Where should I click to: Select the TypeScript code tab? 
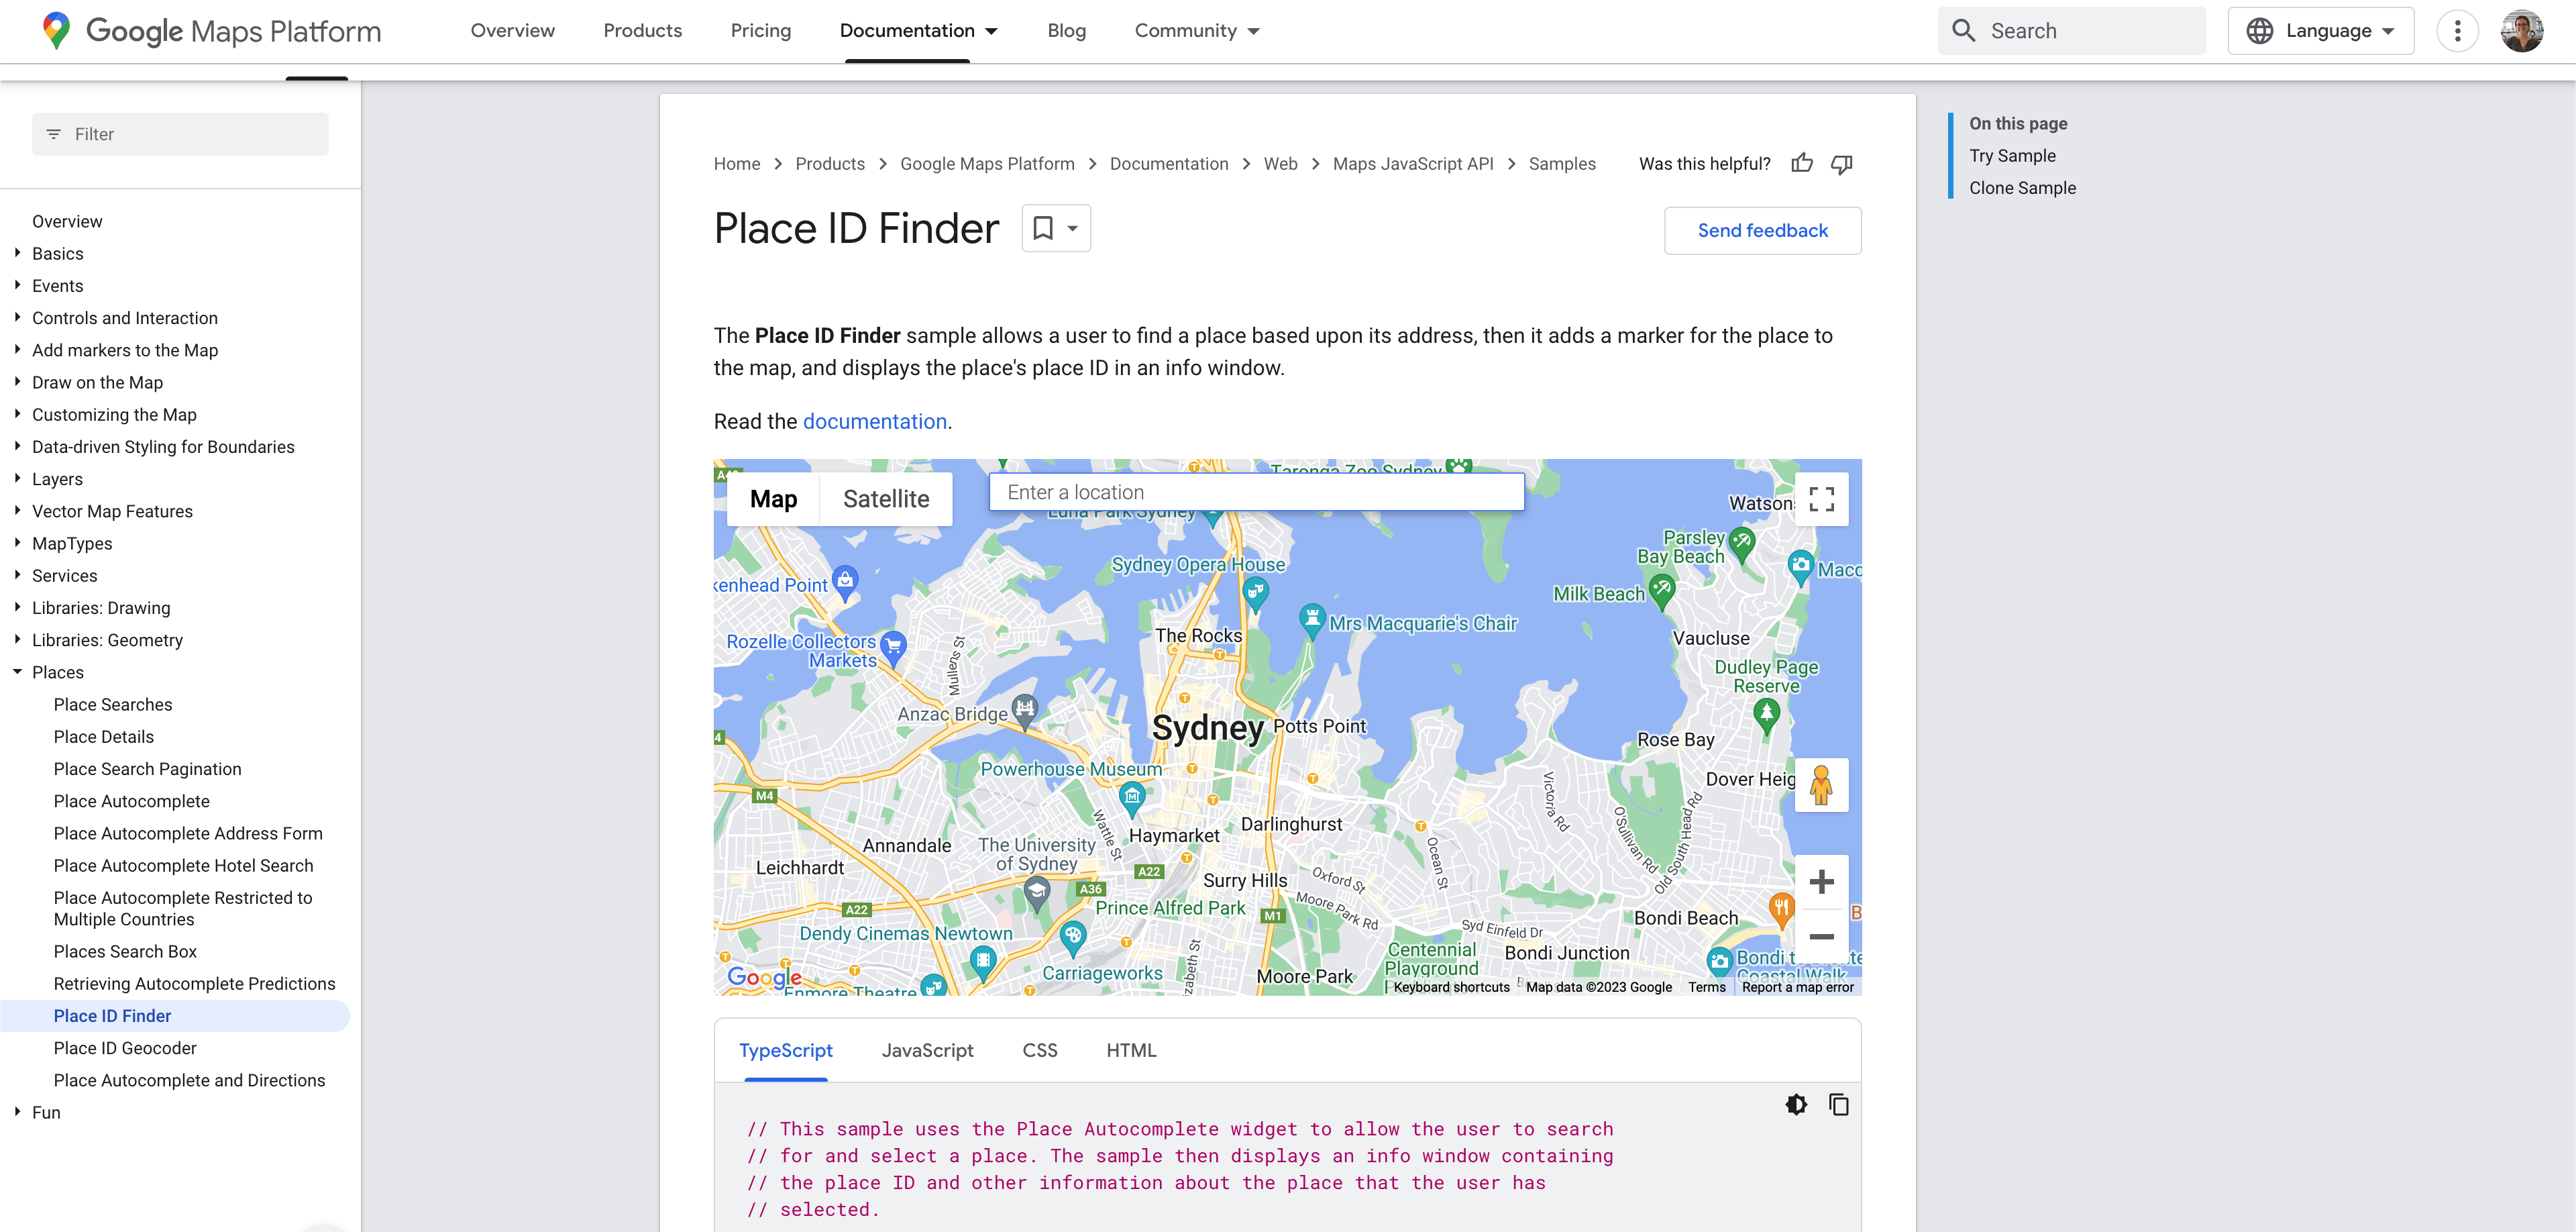coord(785,1051)
